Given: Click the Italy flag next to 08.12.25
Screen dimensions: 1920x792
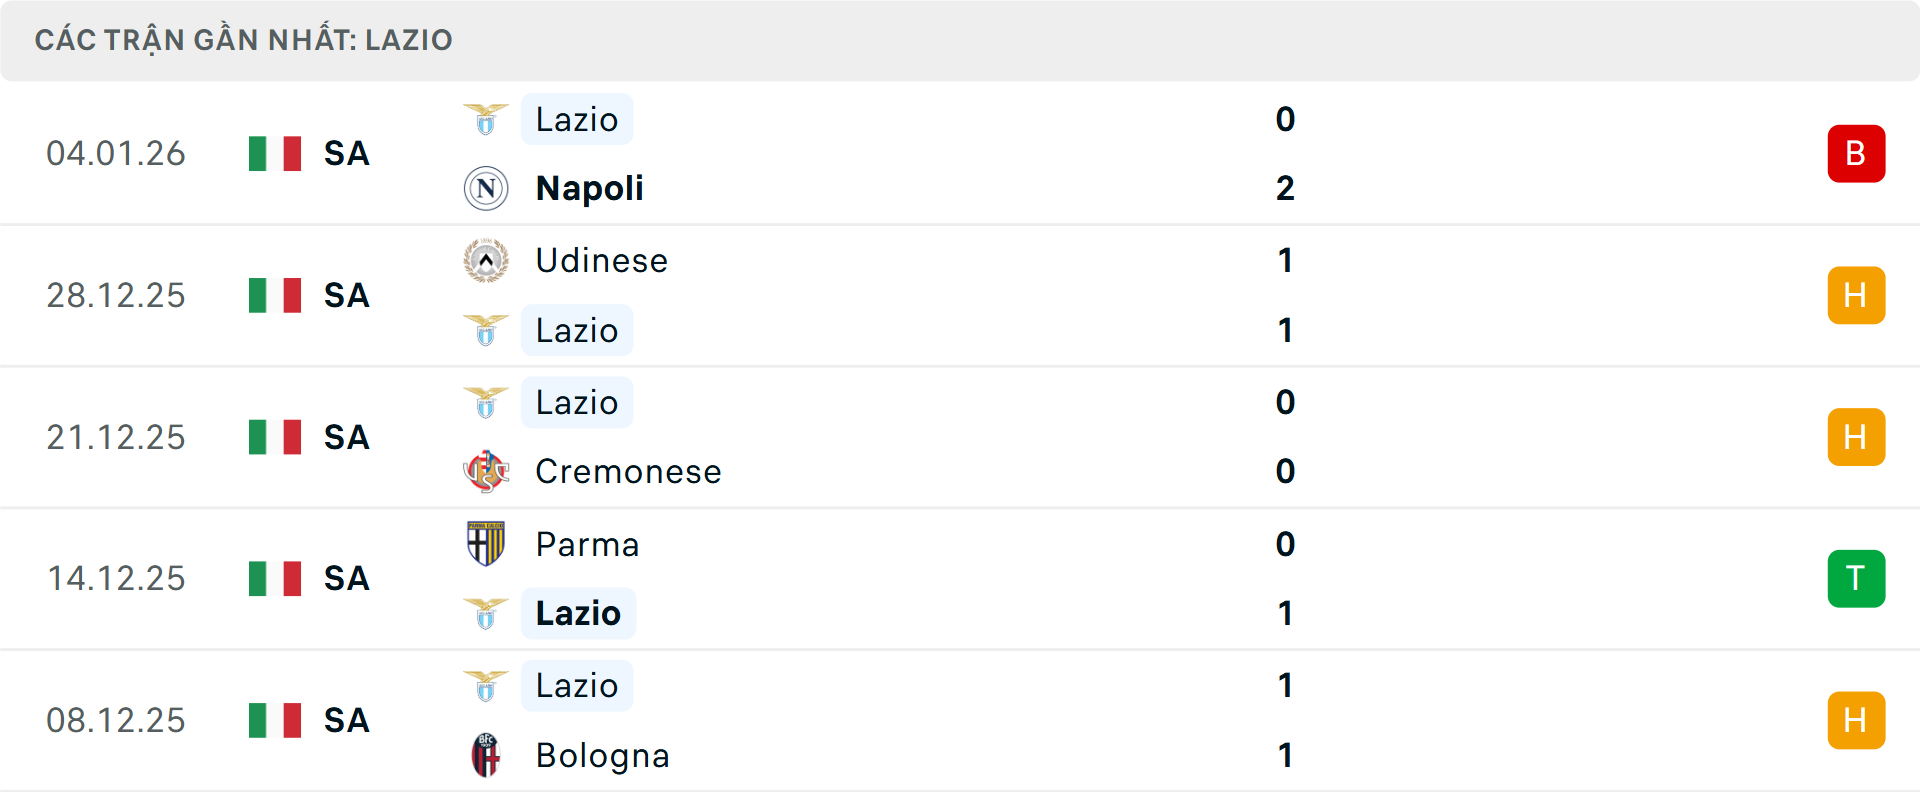Looking at the screenshot, I should point(274,720).
